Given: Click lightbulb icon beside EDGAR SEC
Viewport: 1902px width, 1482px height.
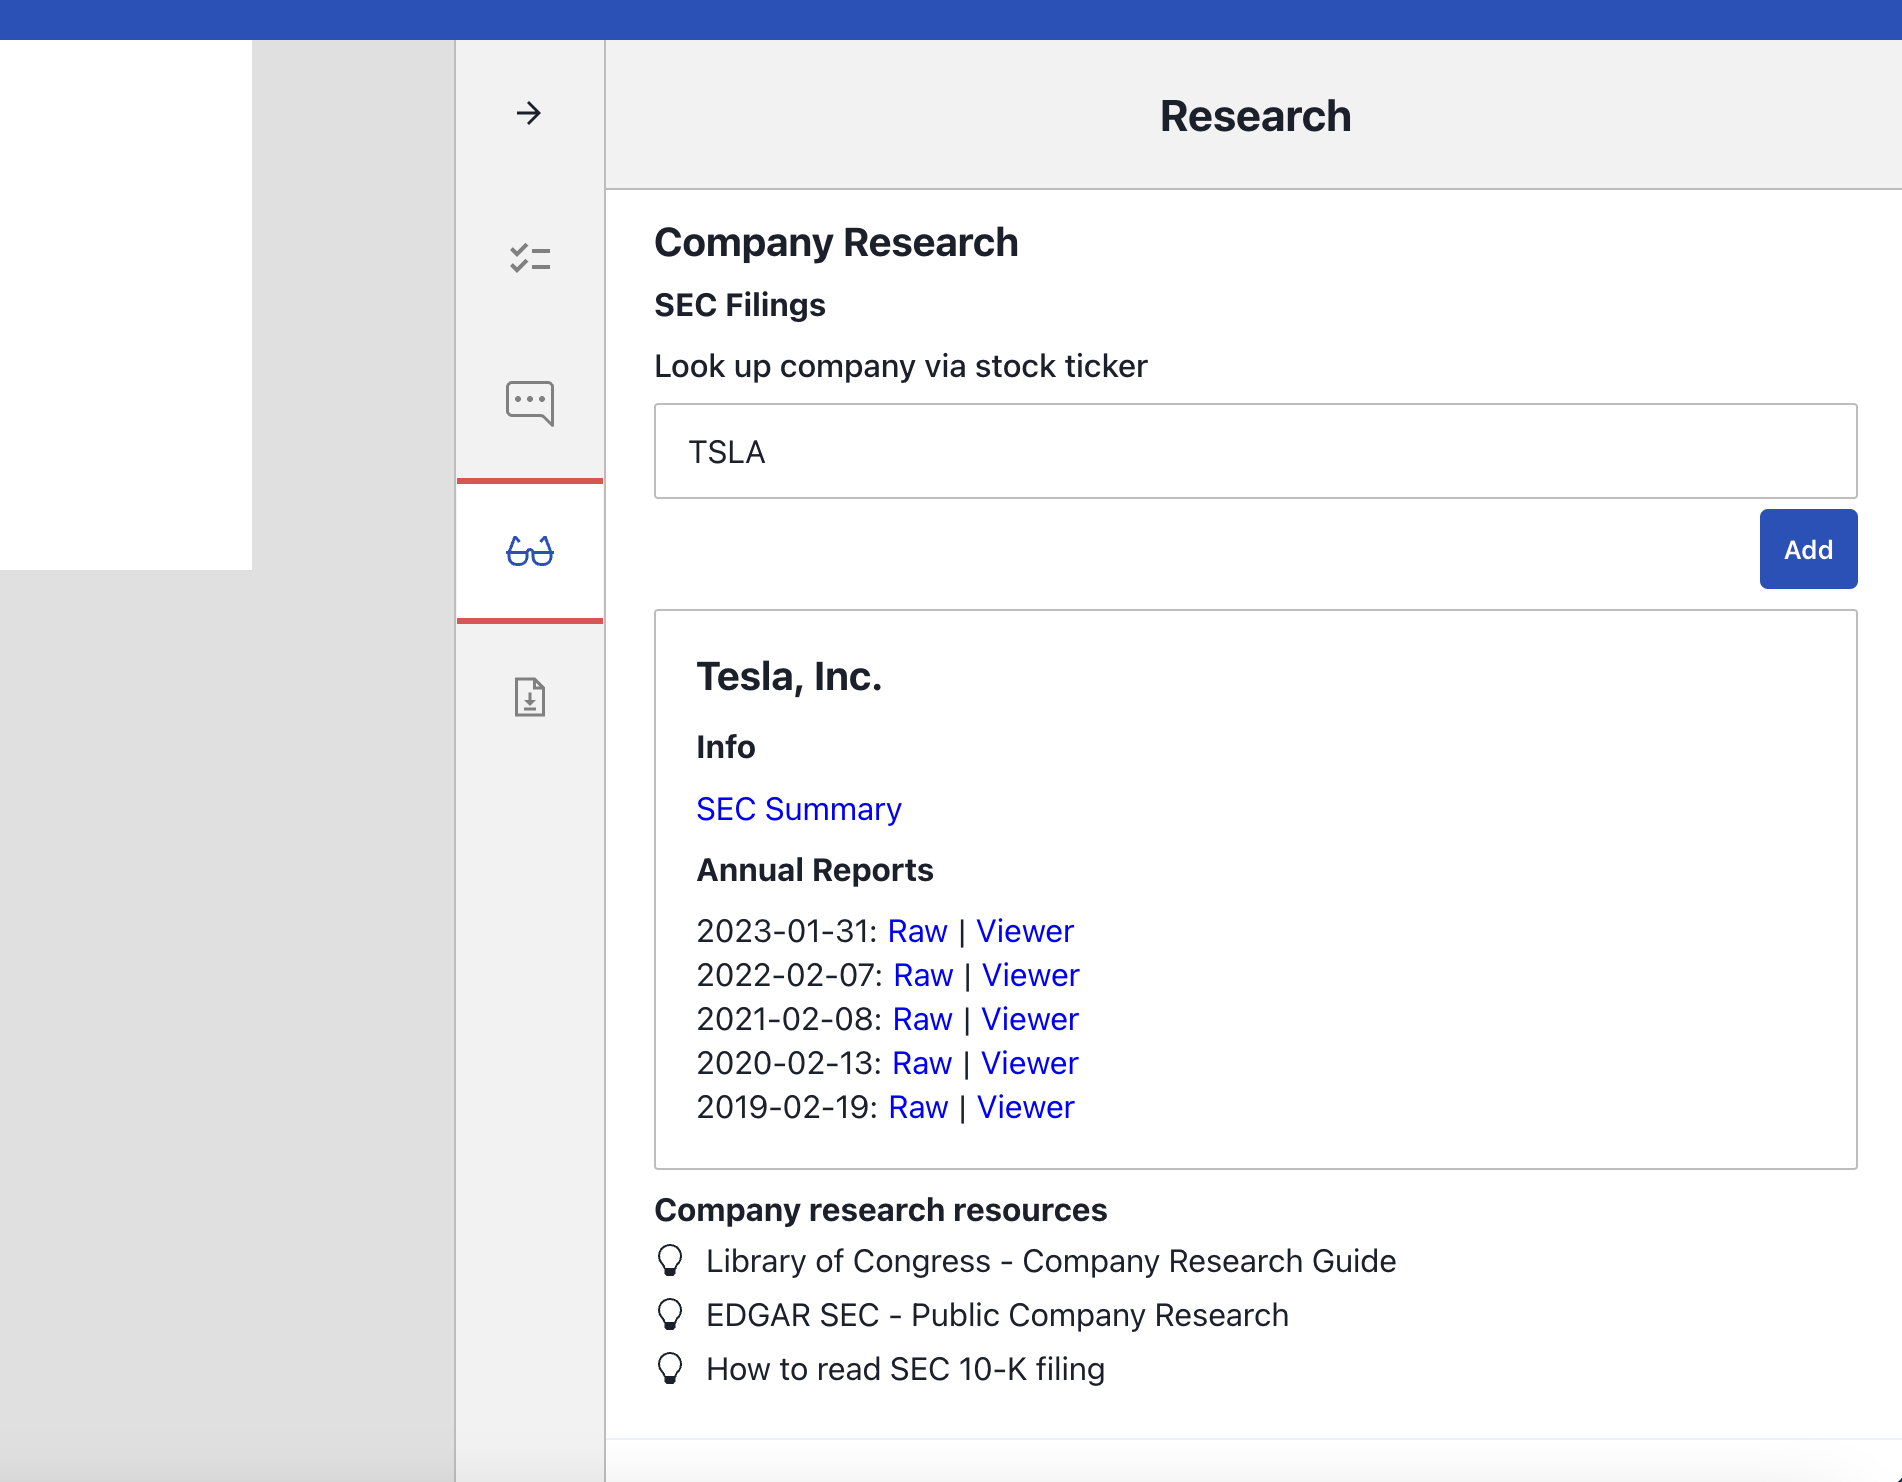Looking at the screenshot, I should click(x=670, y=1314).
